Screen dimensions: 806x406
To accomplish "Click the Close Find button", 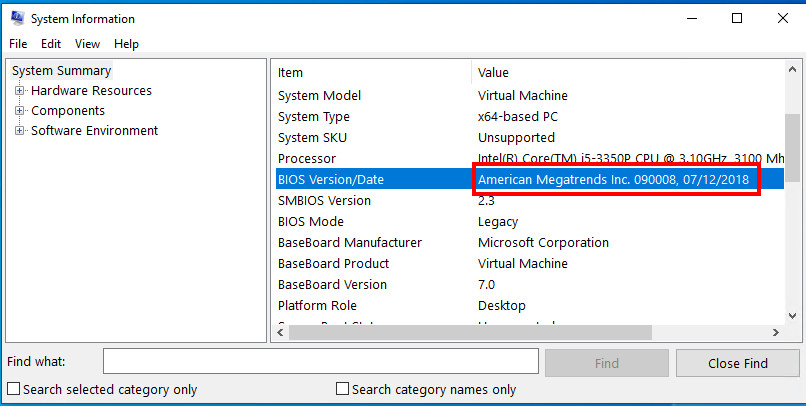I will click(737, 363).
